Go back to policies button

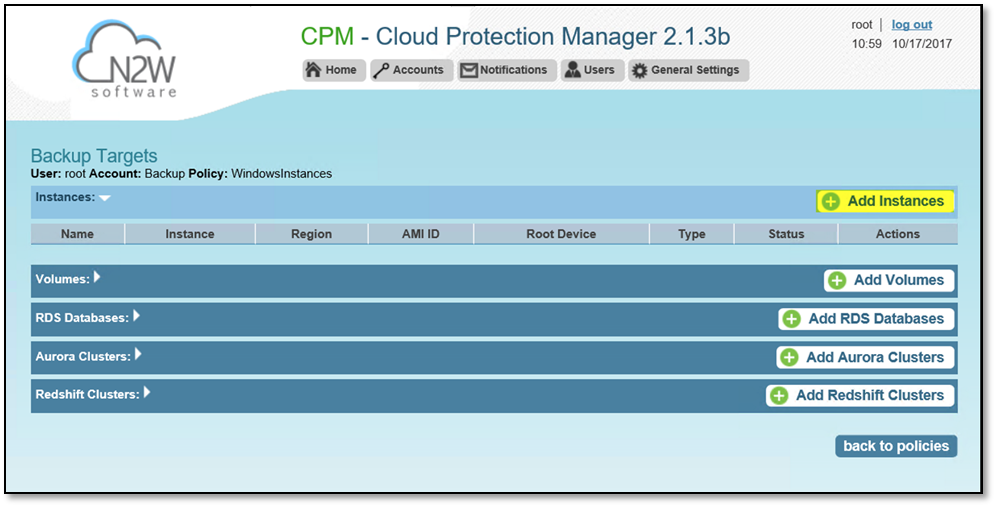896,446
